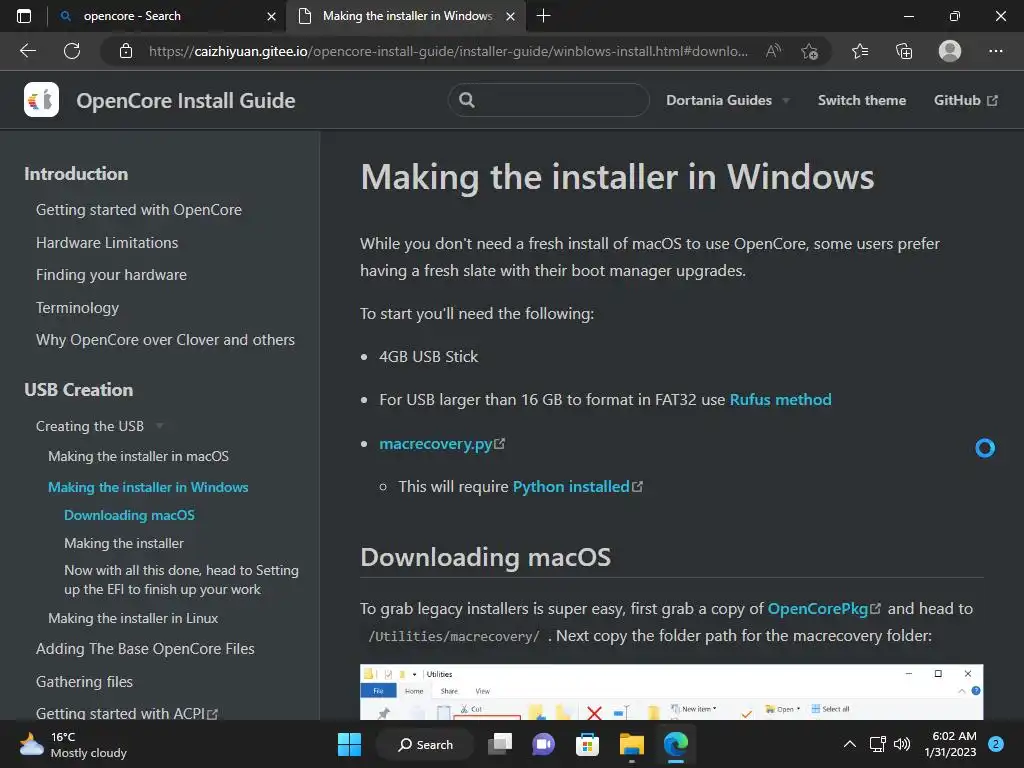Open the OpenCorePkg link
This screenshot has width=1024, height=768.
(824, 609)
